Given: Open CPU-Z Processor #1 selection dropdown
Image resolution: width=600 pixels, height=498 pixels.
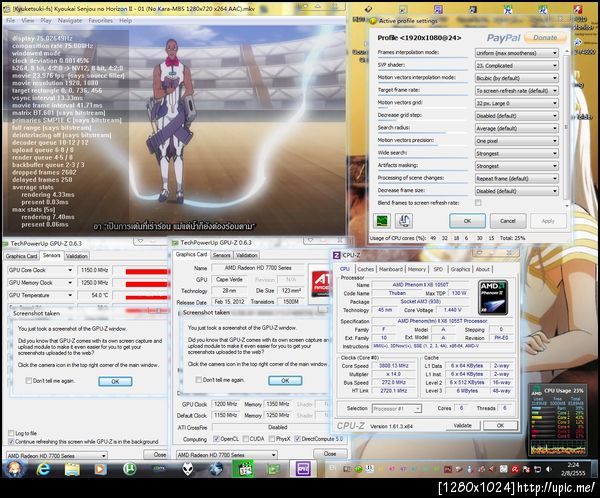Looking at the screenshot, I should click(x=396, y=408).
